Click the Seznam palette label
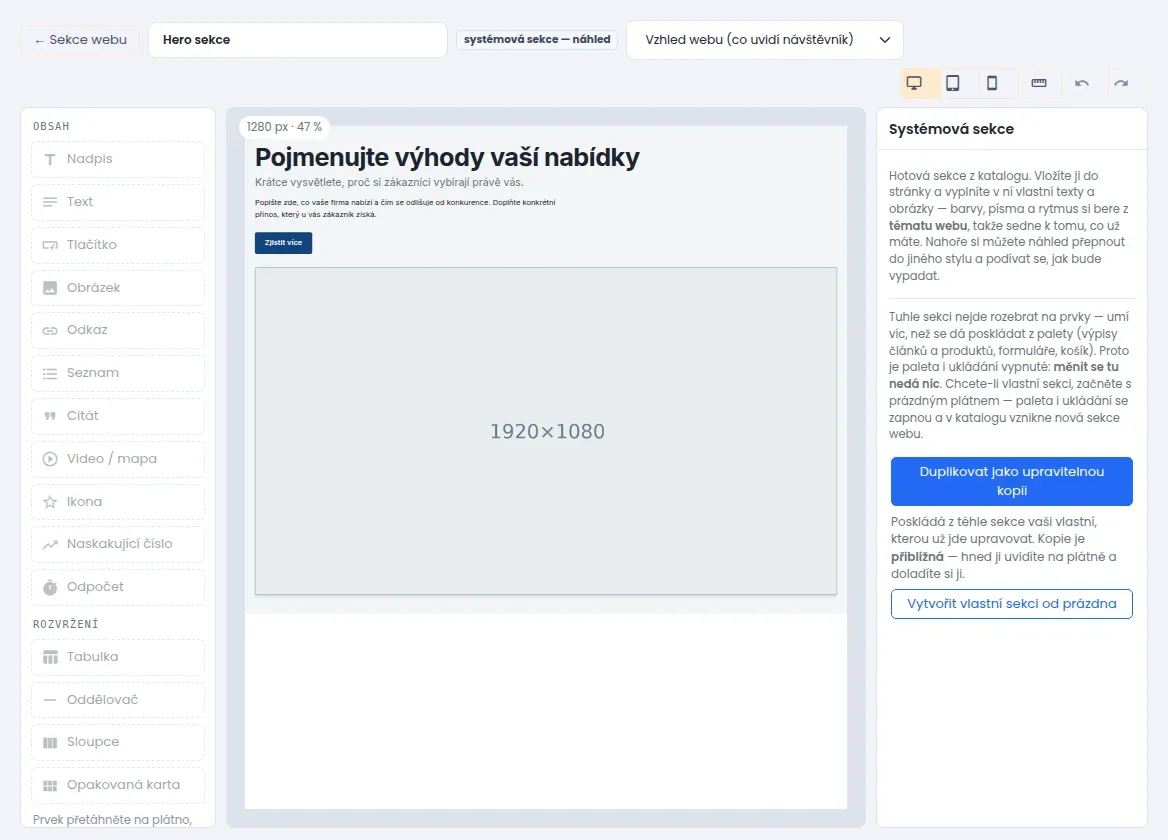 coord(93,373)
